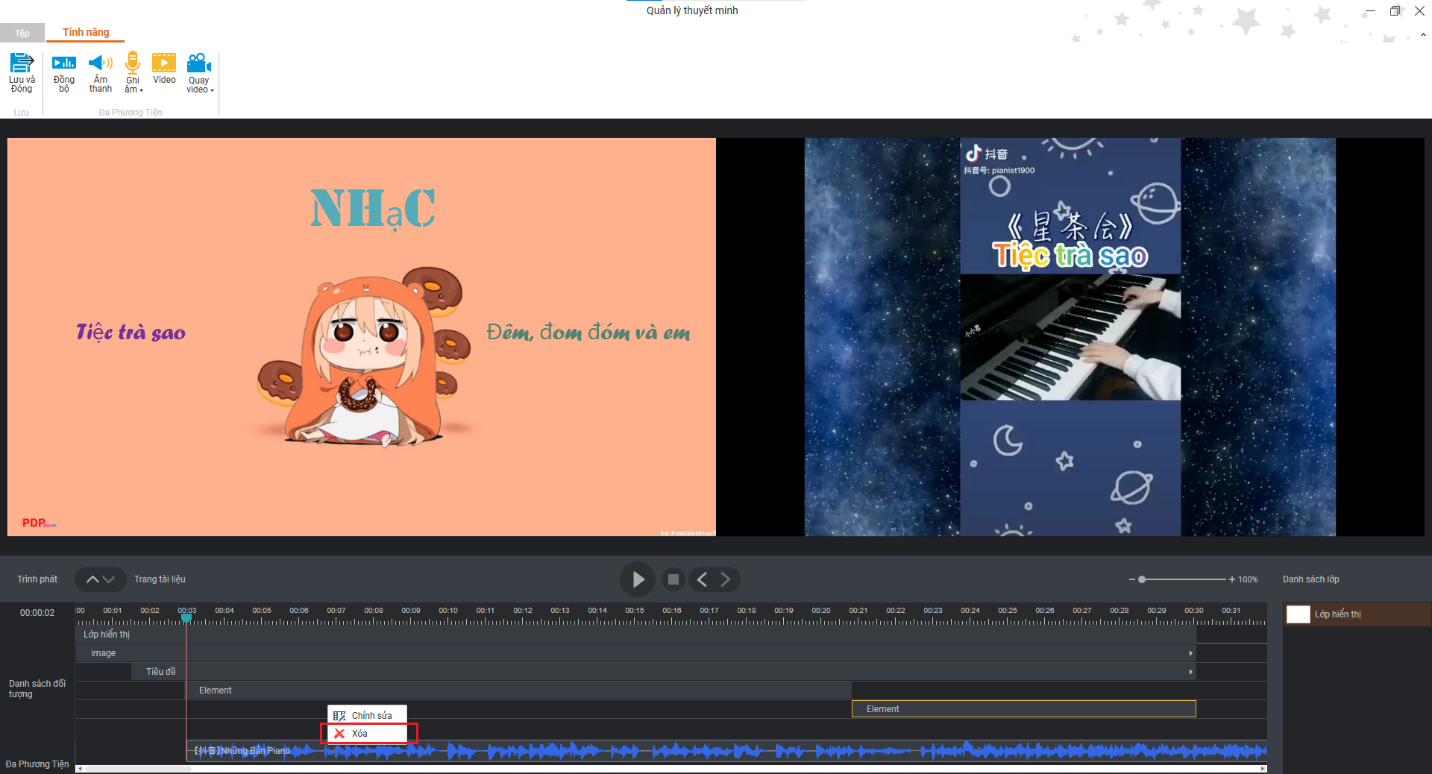Click the teal playhead marker on the timeline

pyautogui.click(x=186, y=618)
